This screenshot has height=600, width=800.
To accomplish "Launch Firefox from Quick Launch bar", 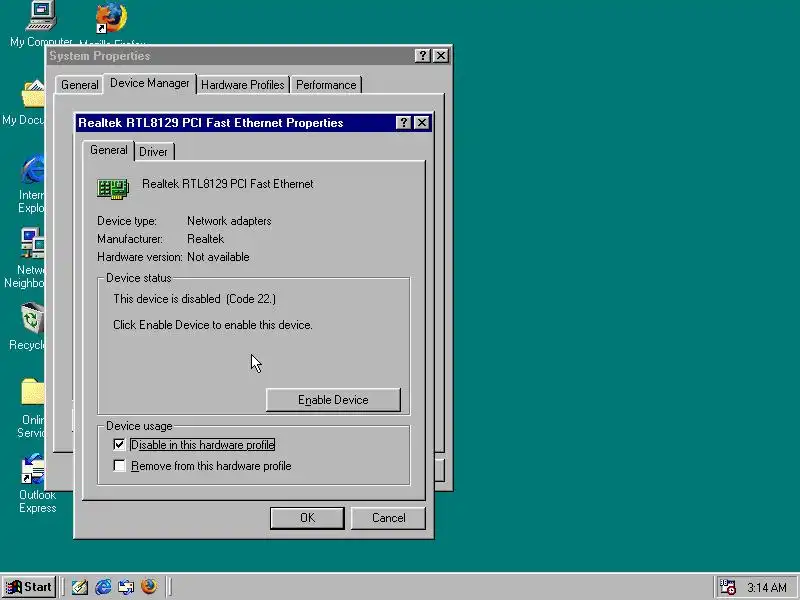I will pyautogui.click(x=149, y=587).
